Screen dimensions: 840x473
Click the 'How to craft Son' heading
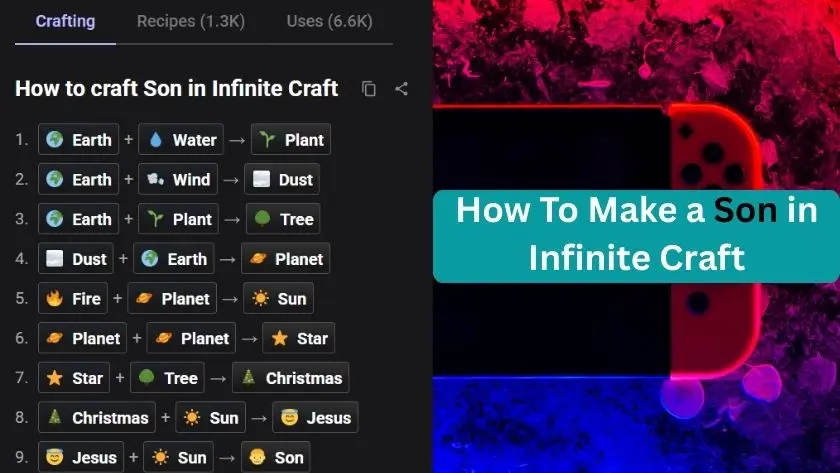(177, 88)
